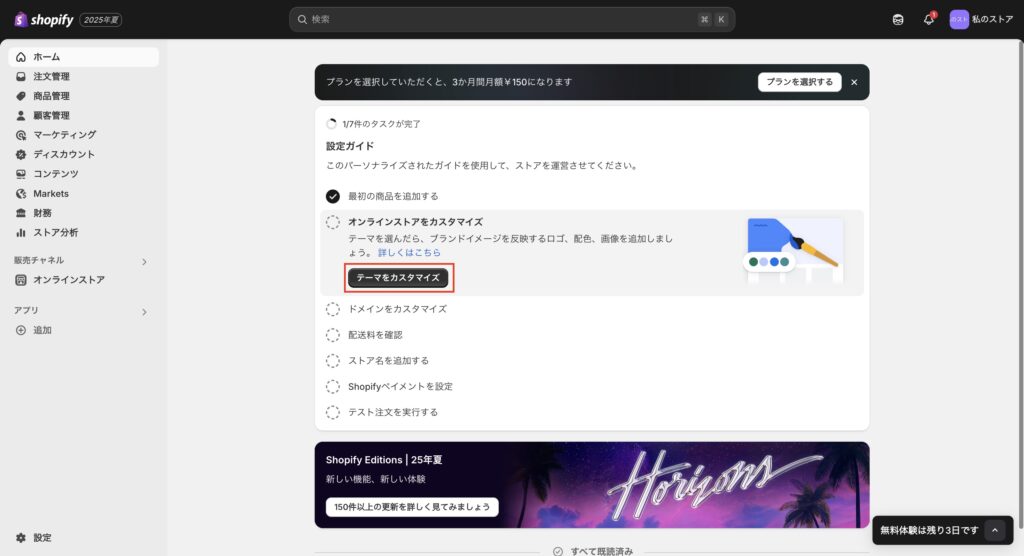Mark ドメインをカスタマイズ task circle as done
The height and width of the screenshot is (556, 1024).
(333, 309)
